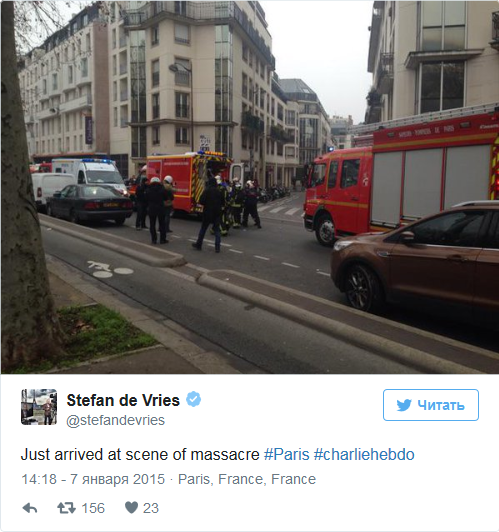The width and height of the screenshot is (499, 532).
Task: Click the blue verified badge
Action: [x=193, y=399]
